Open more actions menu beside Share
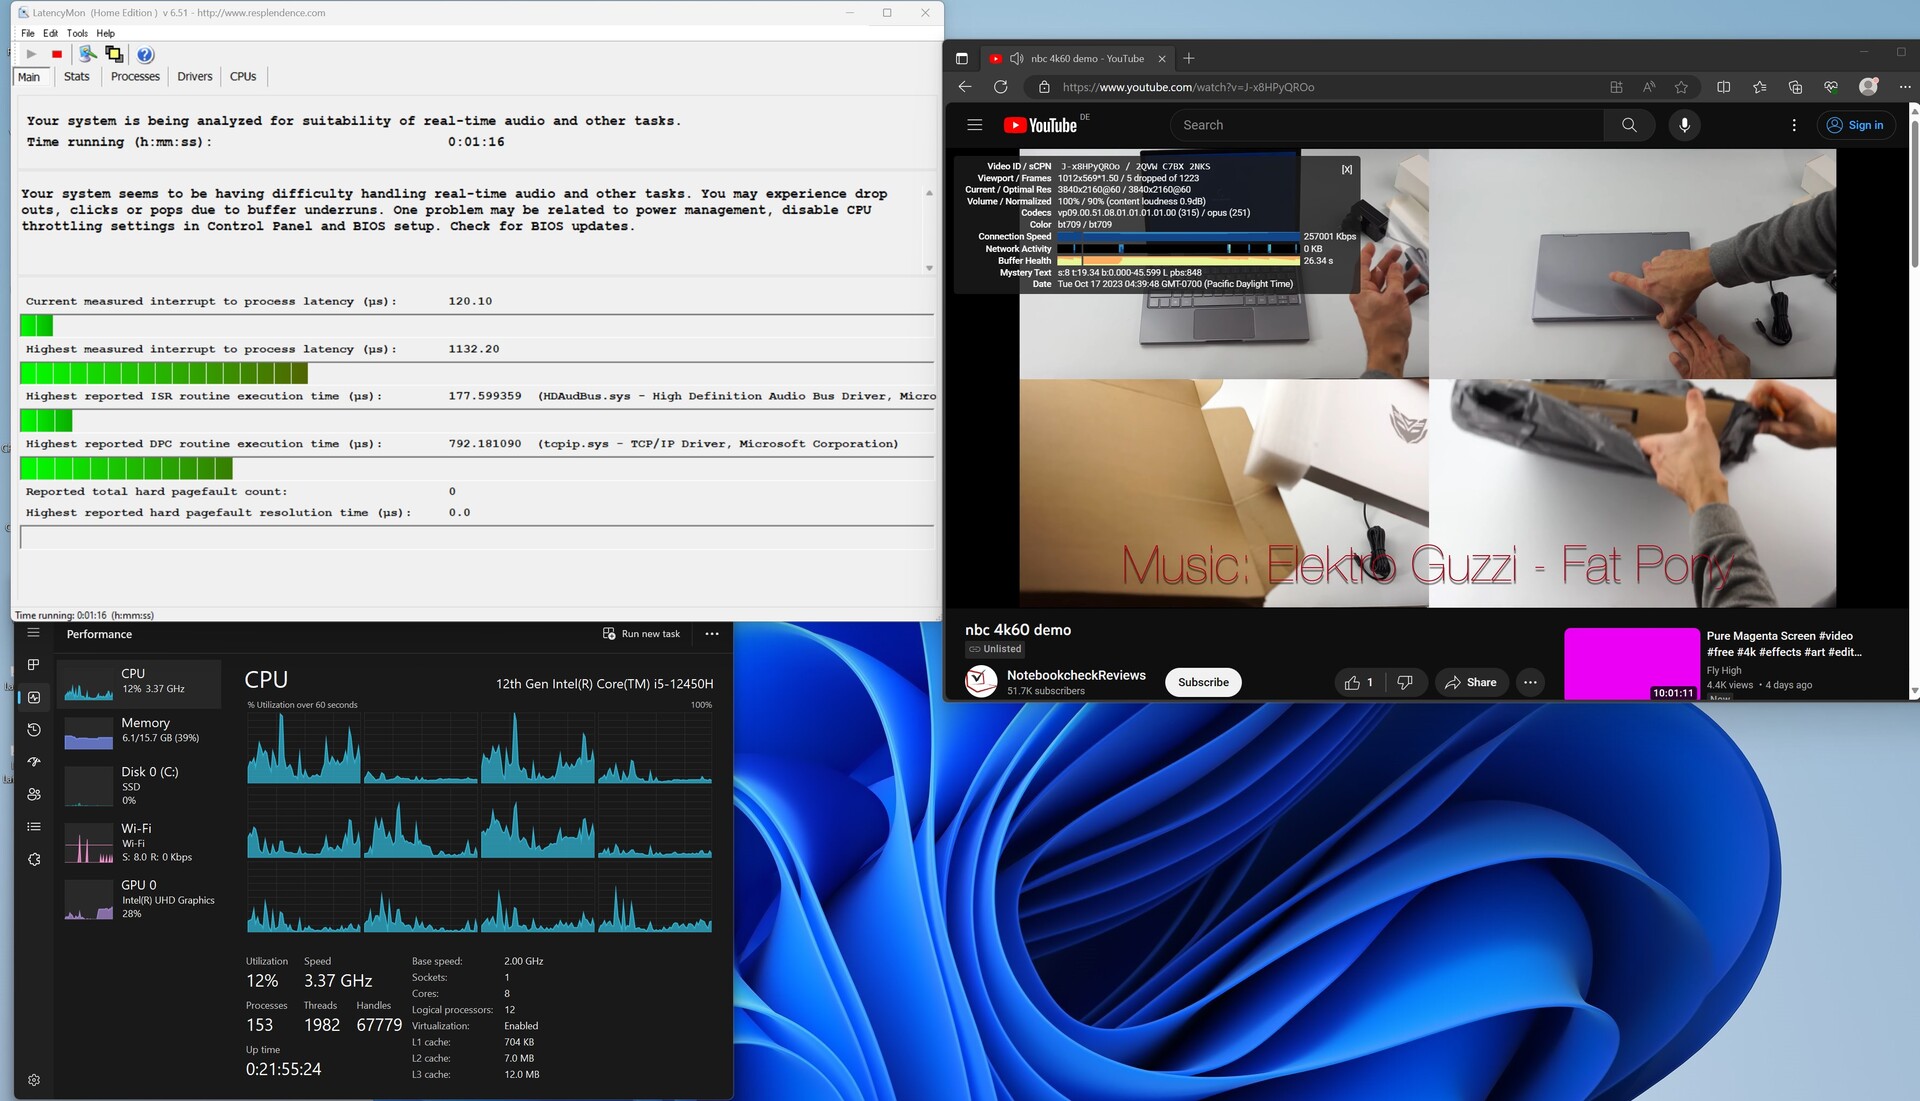The image size is (1920, 1101). 1530,682
